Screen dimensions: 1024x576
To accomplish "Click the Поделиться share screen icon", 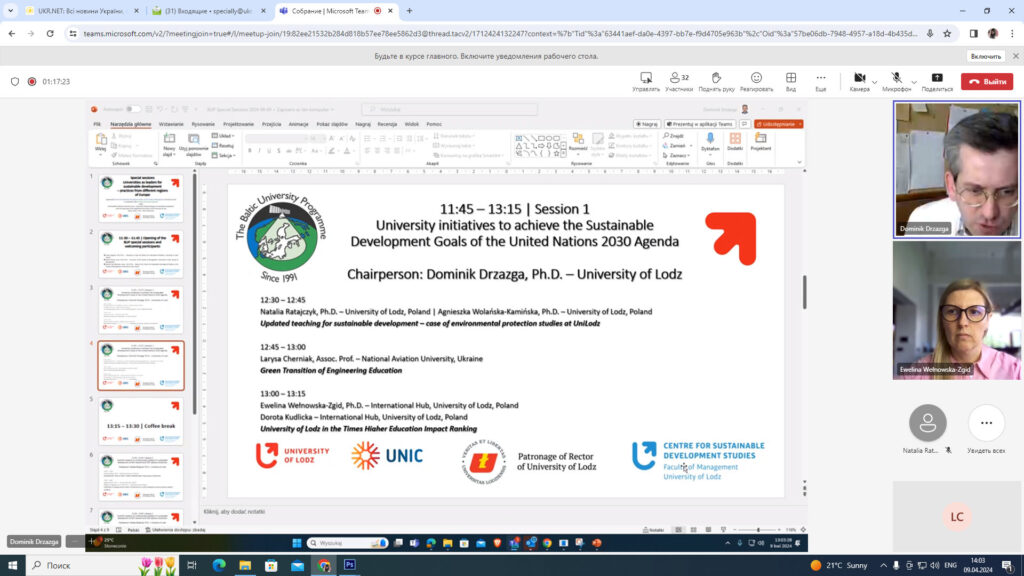I will [937, 81].
